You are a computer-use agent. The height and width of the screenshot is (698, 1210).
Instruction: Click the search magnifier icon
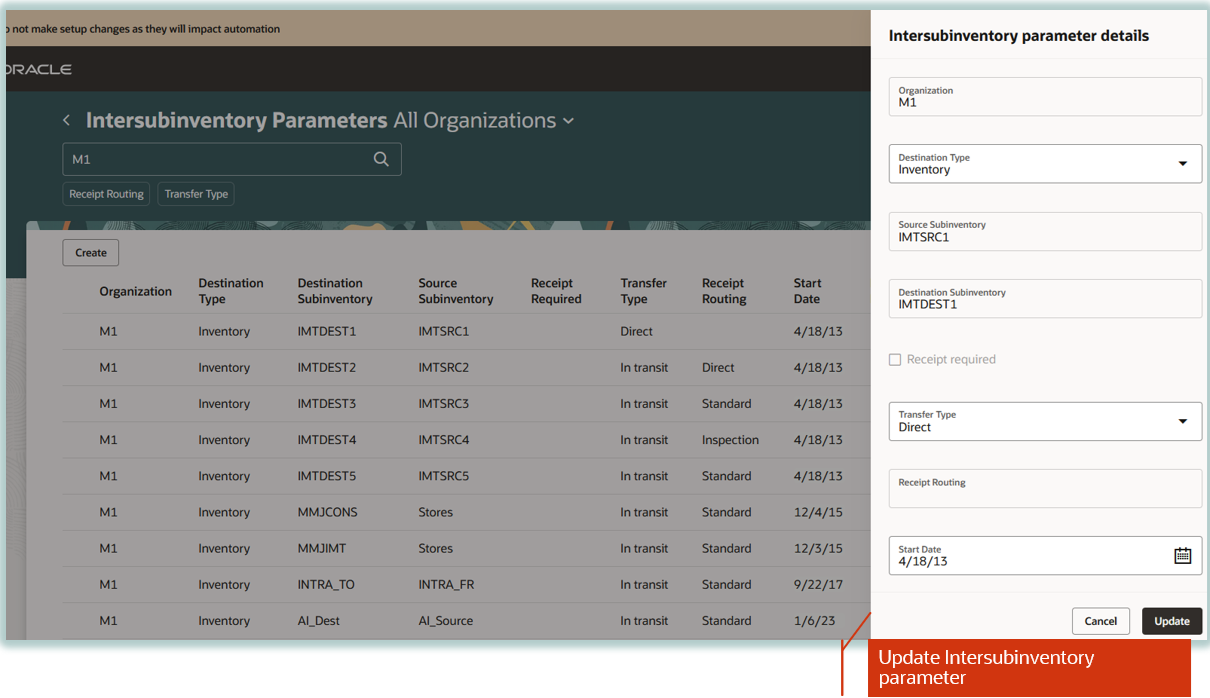pos(381,159)
